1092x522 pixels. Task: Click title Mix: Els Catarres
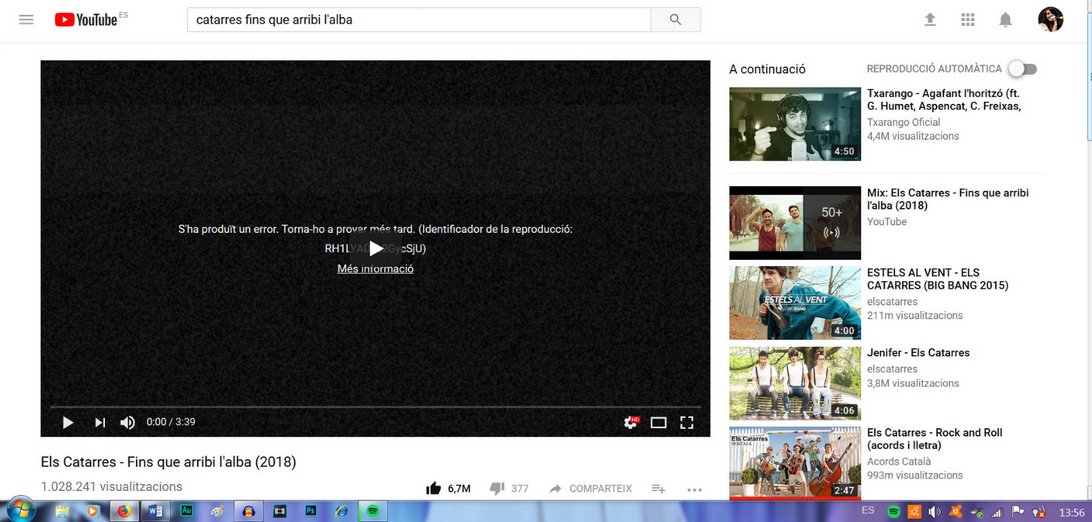948,199
